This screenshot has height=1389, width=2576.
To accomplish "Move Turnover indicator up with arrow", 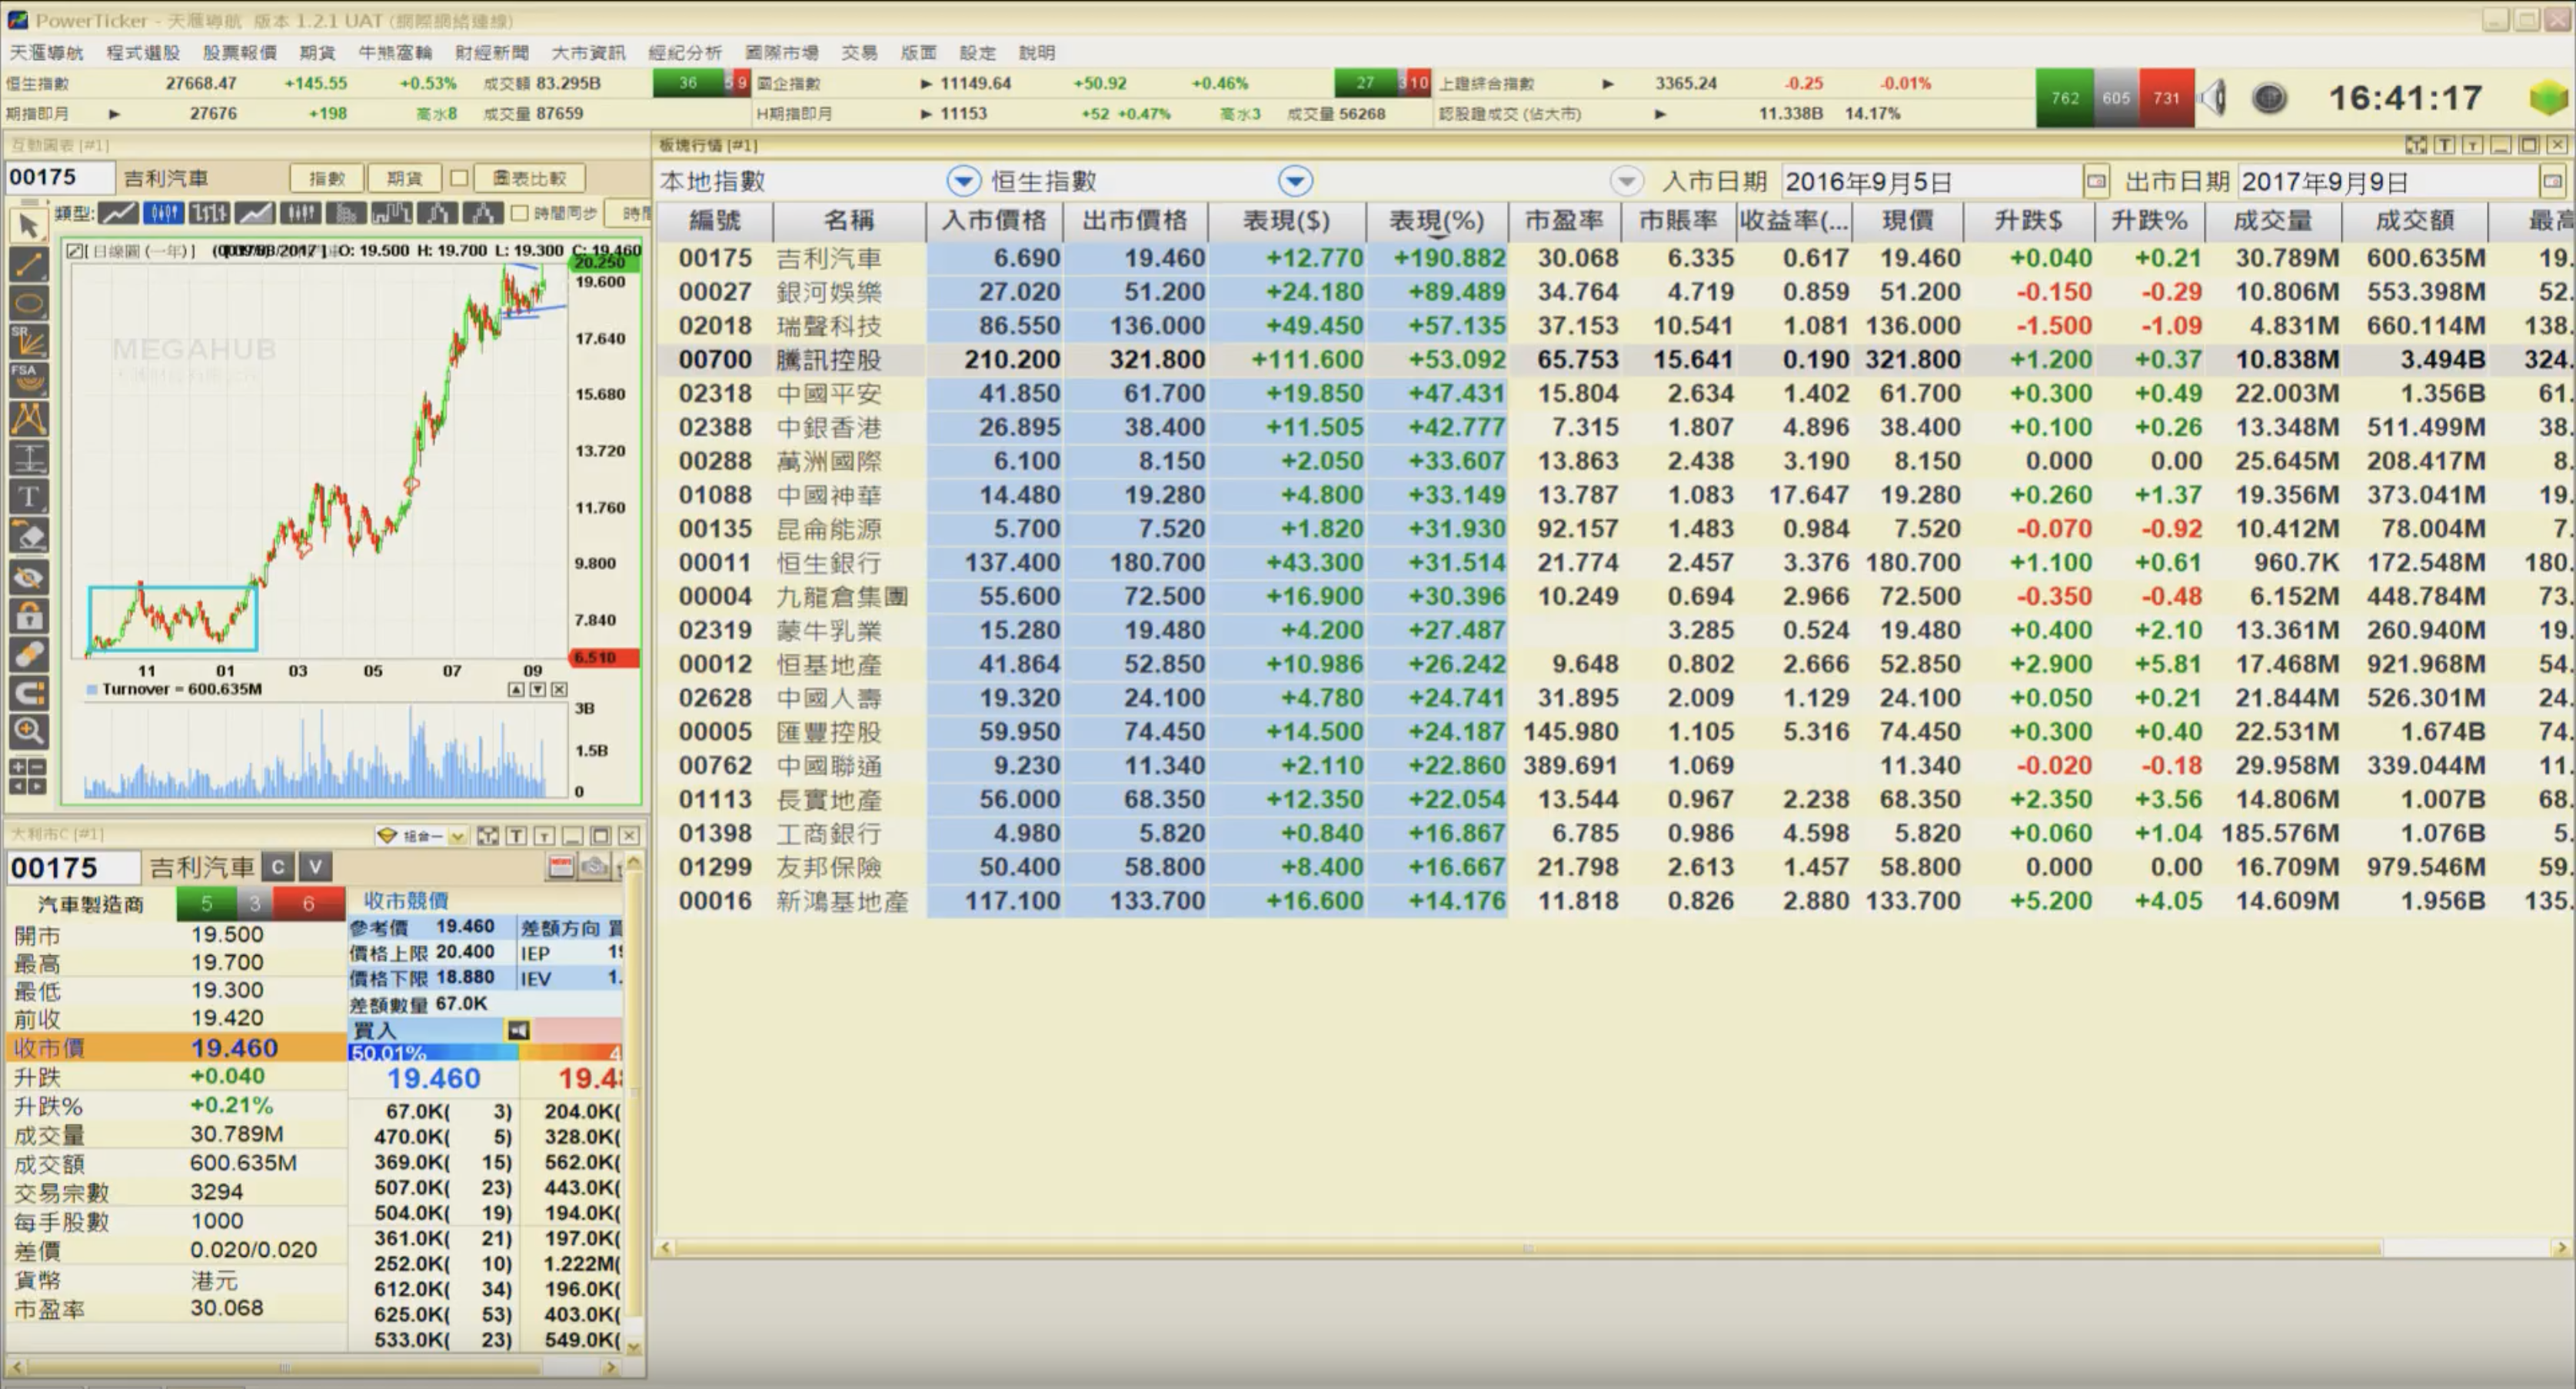I will click(x=516, y=690).
